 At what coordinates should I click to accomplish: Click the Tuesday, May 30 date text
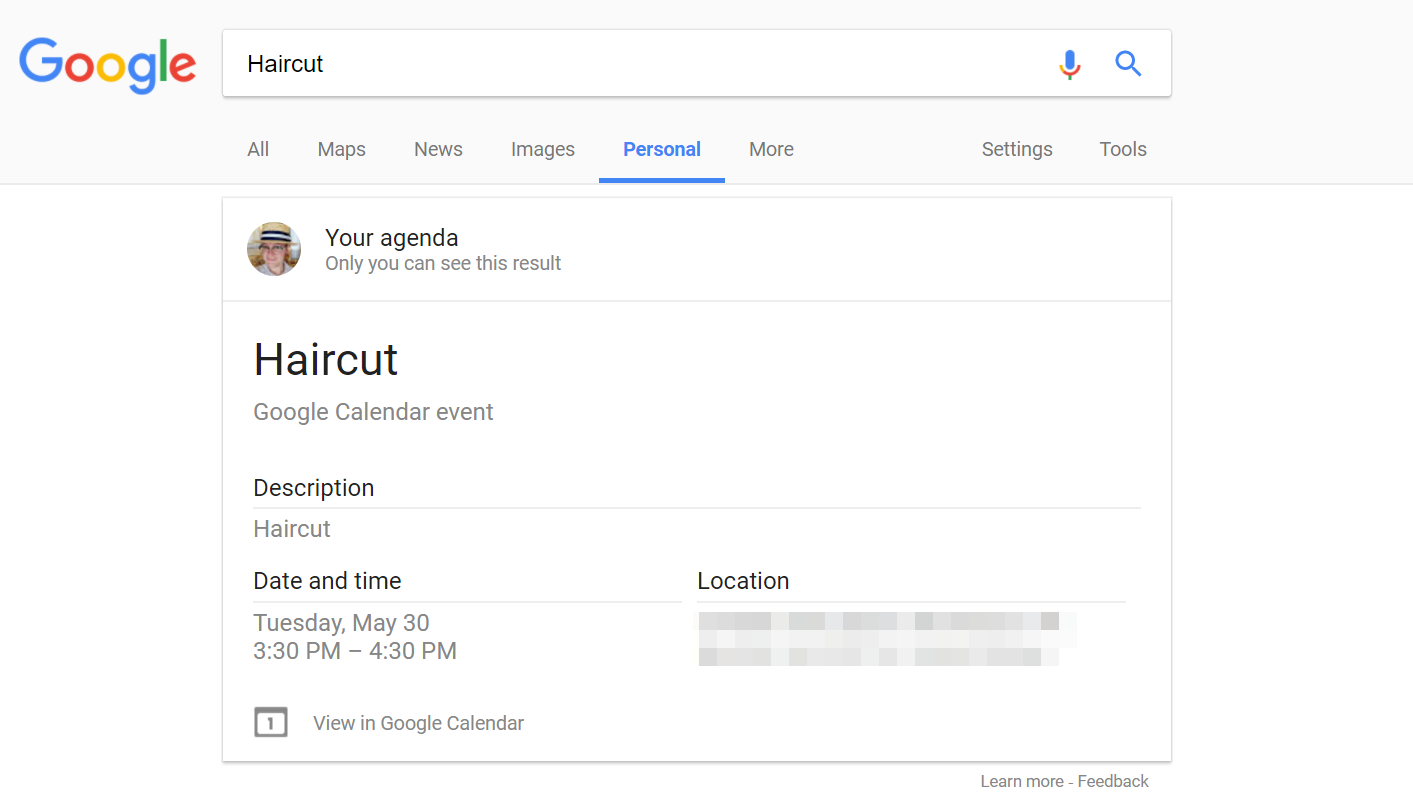click(341, 623)
